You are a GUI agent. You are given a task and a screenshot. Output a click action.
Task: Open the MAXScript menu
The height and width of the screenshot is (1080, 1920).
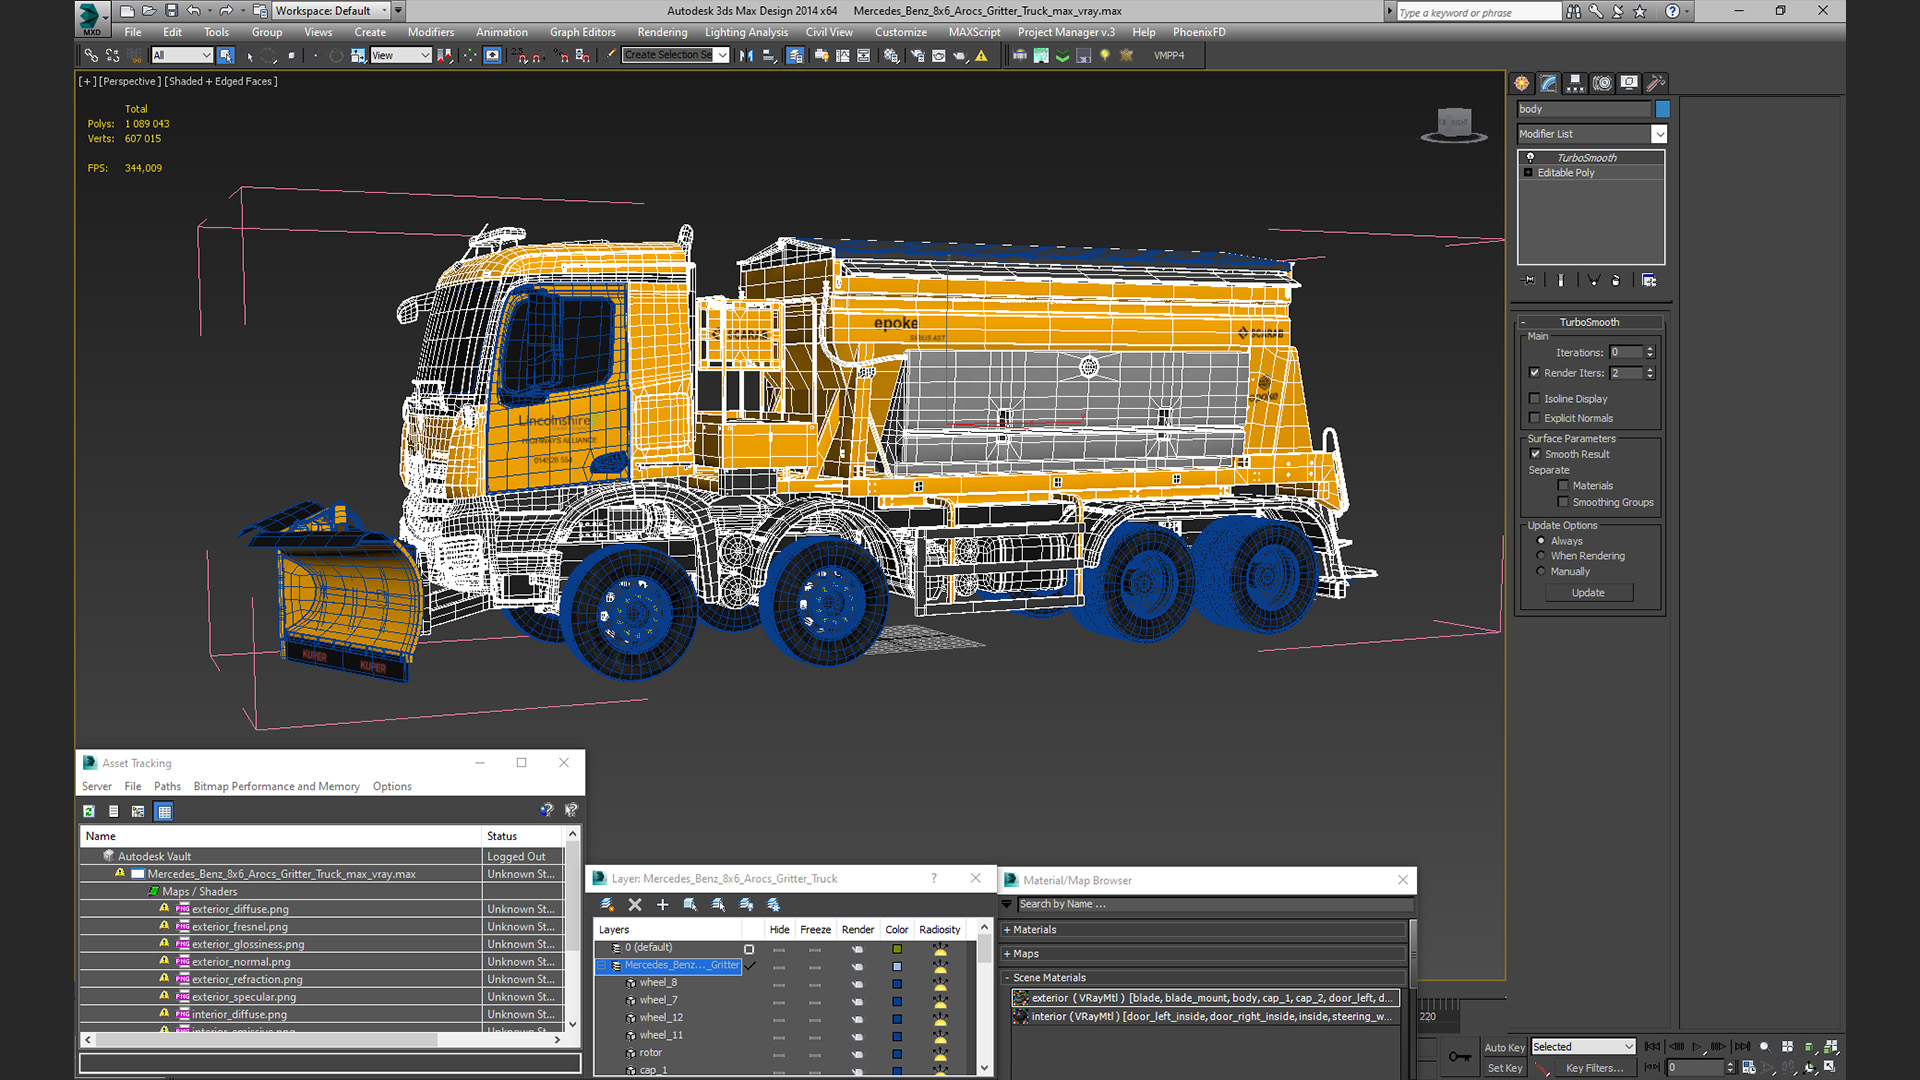[x=974, y=32]
